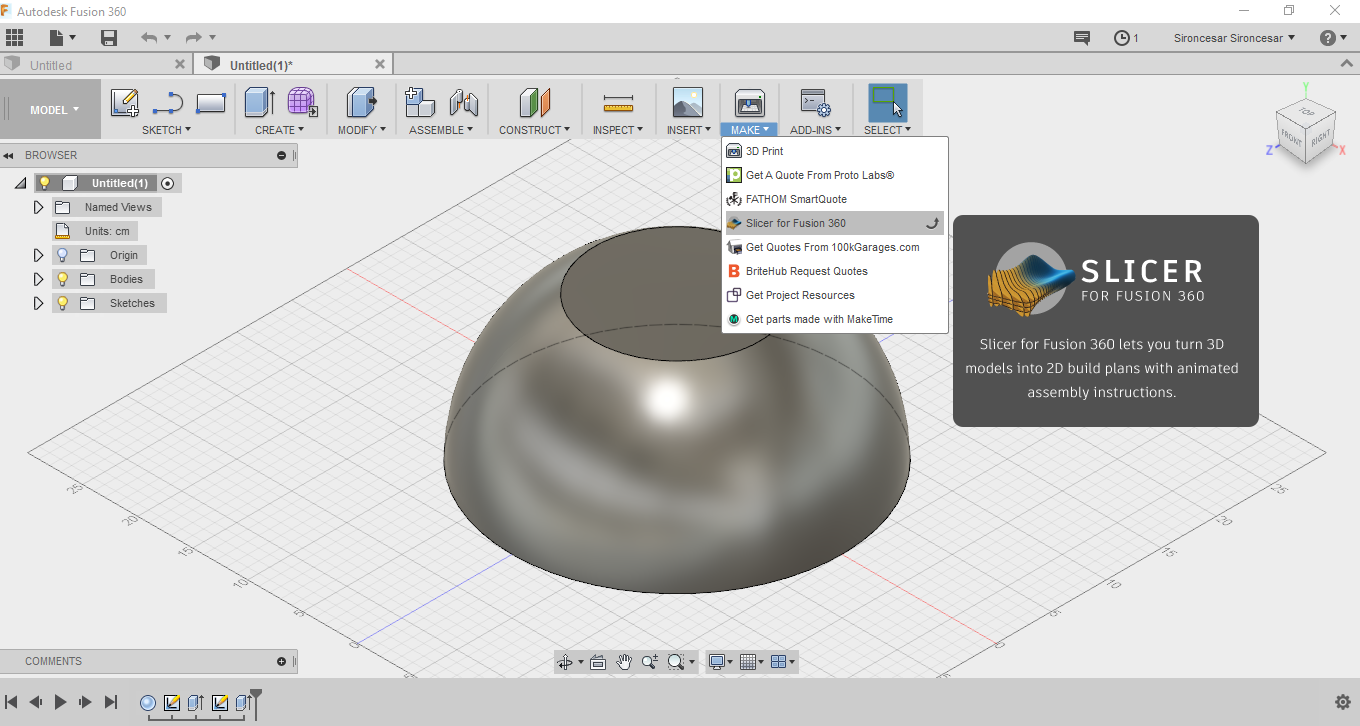Screen dimensions: 1360x726
Task: Open the MODEL workspace dropdown
Action: point(54,110)
